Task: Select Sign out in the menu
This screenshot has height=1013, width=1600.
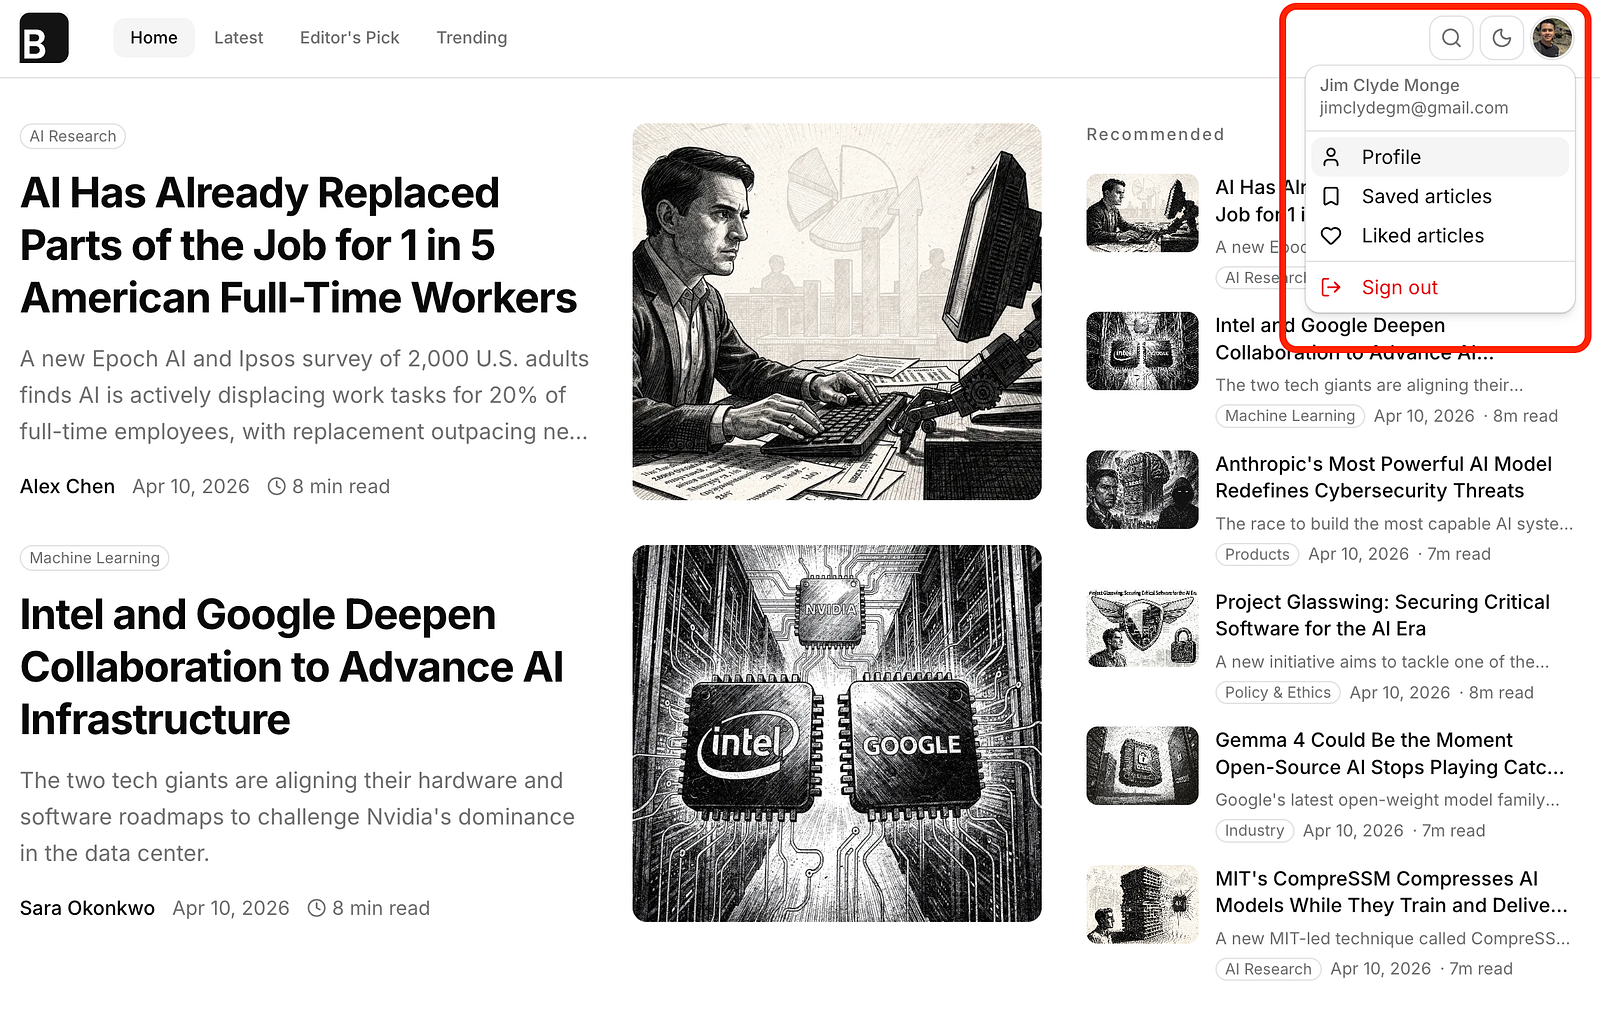Action: pos(1440,288)
